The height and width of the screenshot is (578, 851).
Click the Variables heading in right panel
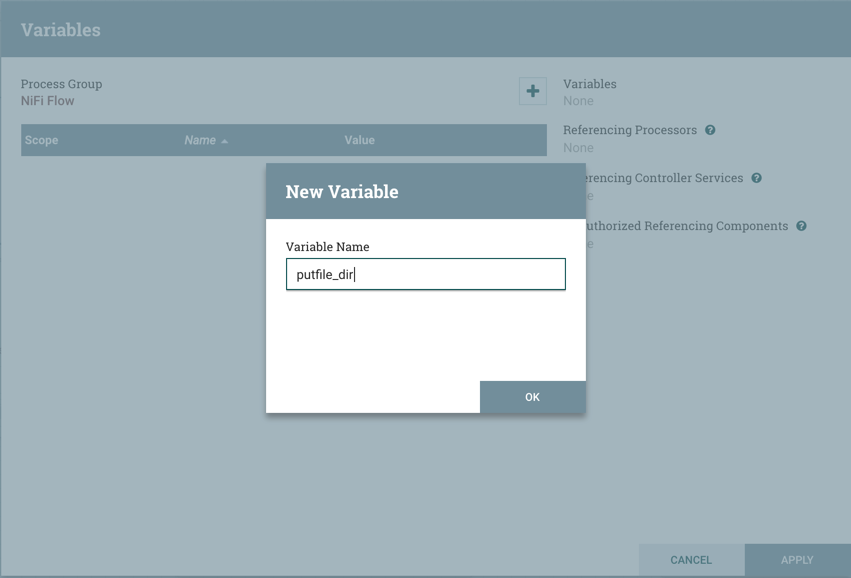click(590, 84)
